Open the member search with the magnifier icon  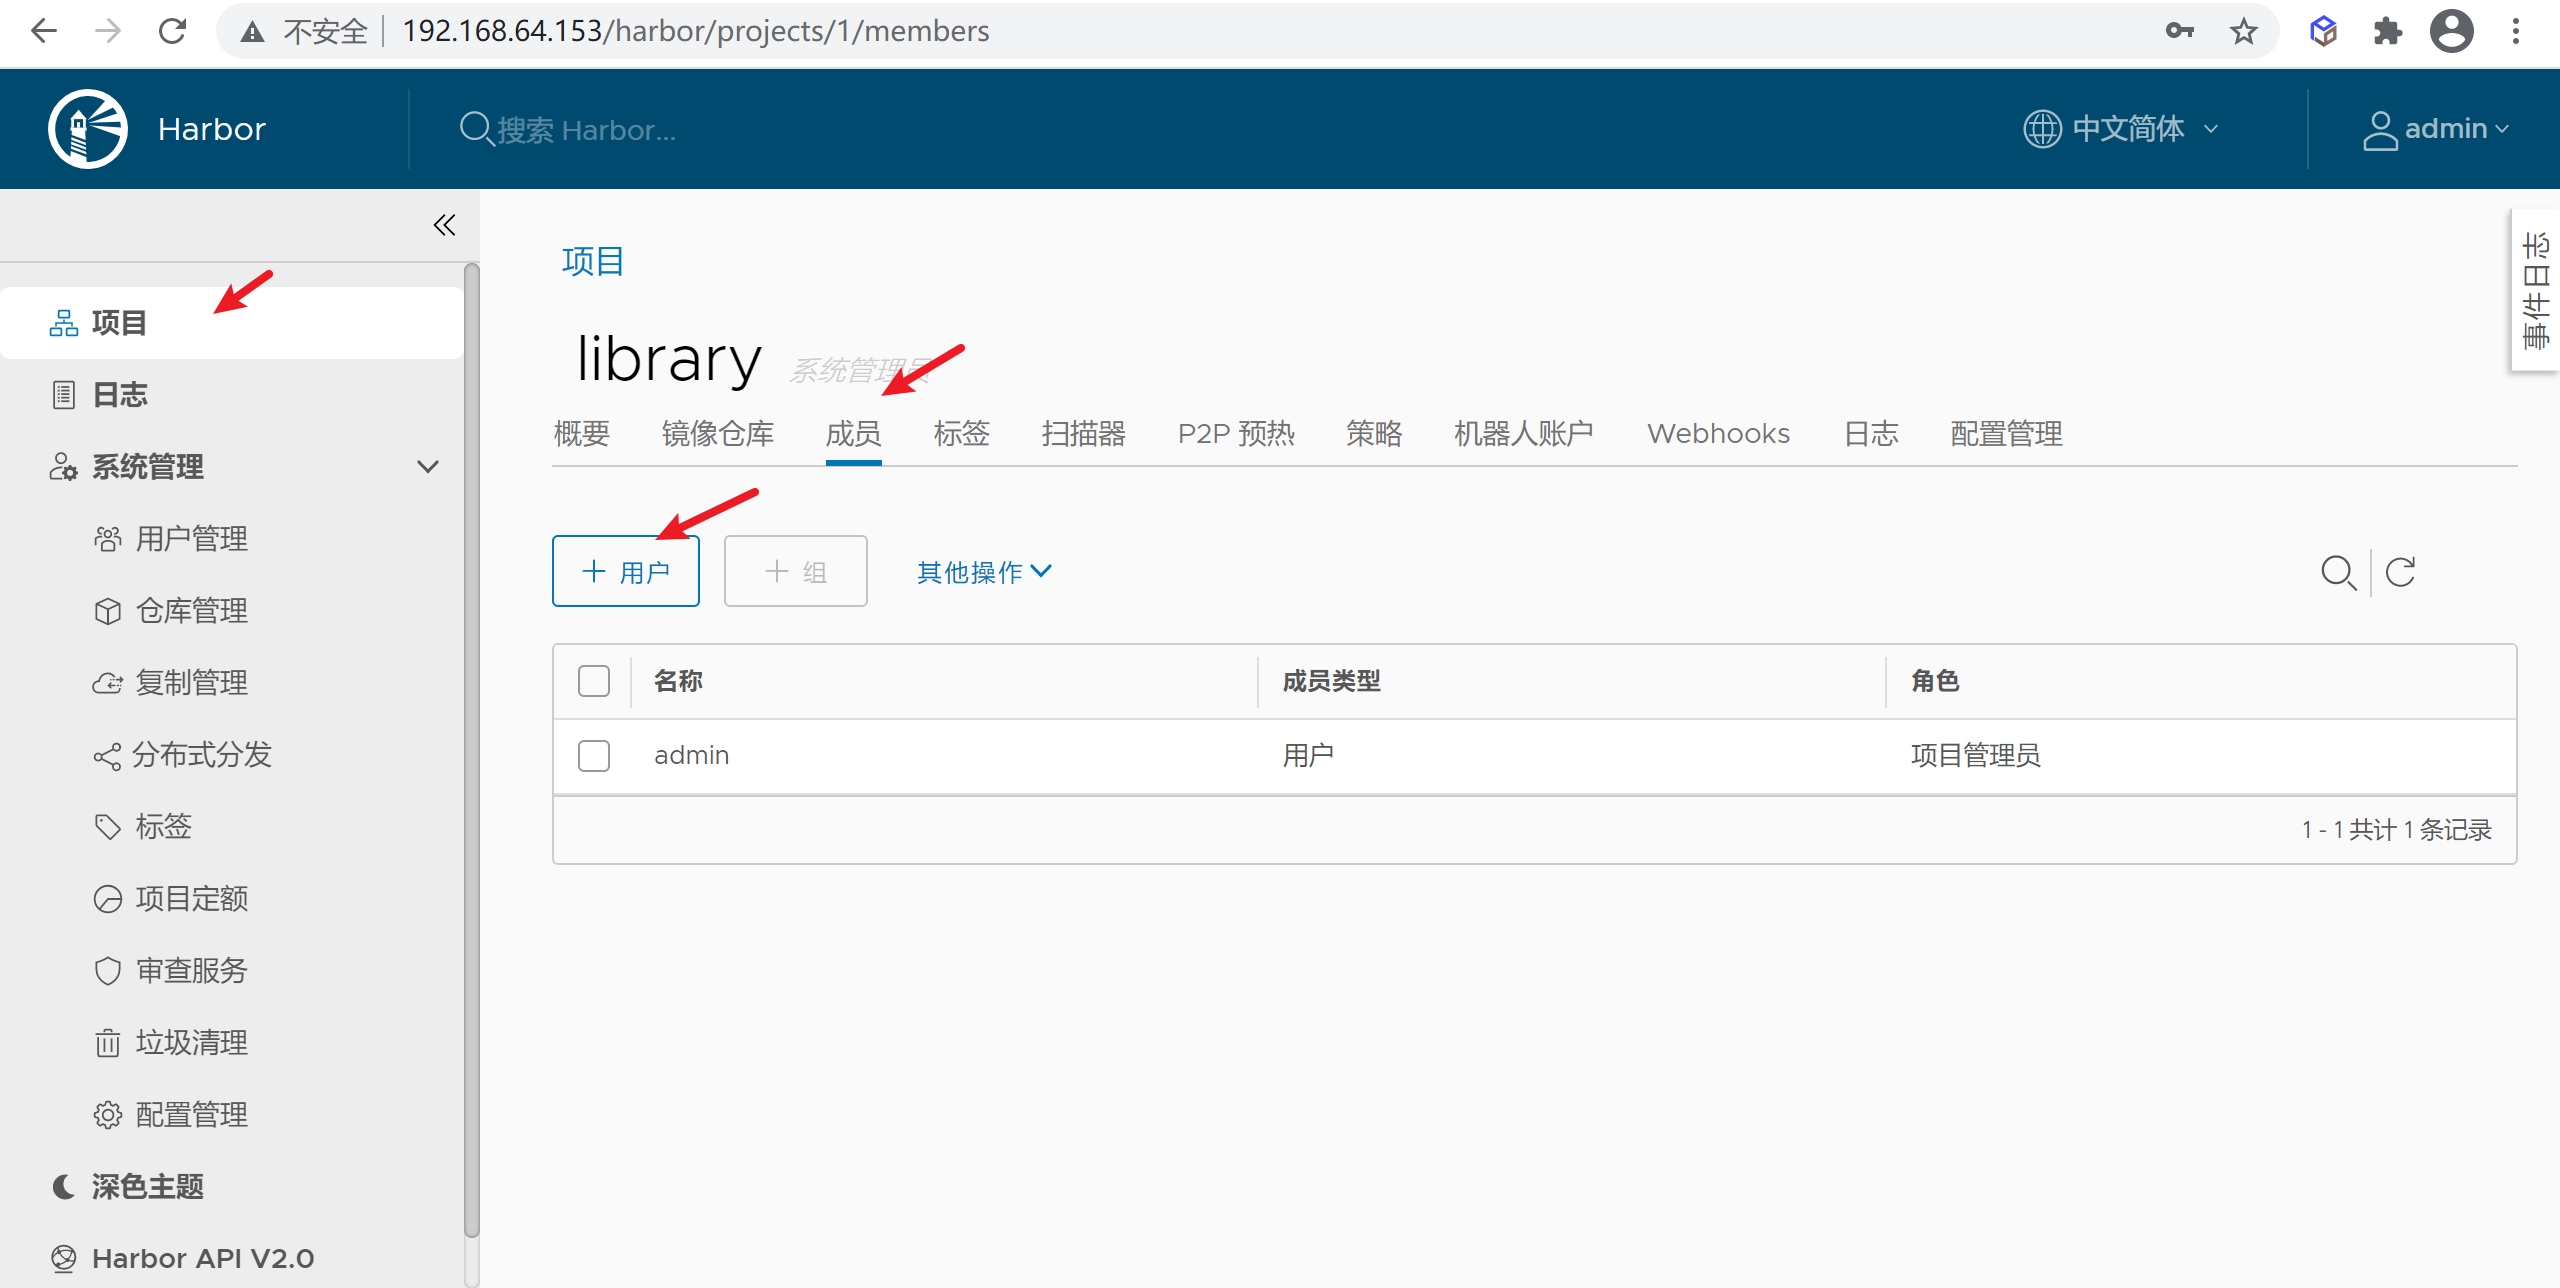pos(2338,571)
